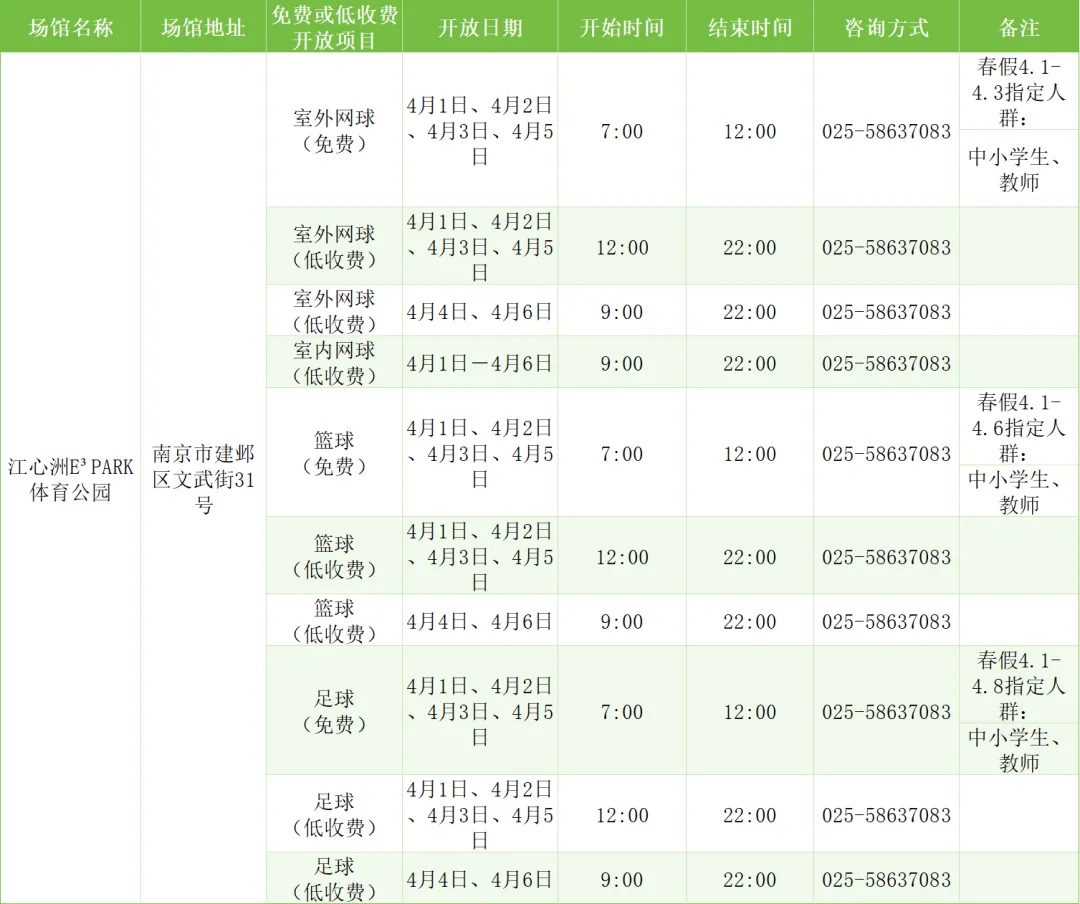Screen dimensions: 1080x904
Task: Click the 室外网球（免费） project cell
Action: tap(334, 131)
